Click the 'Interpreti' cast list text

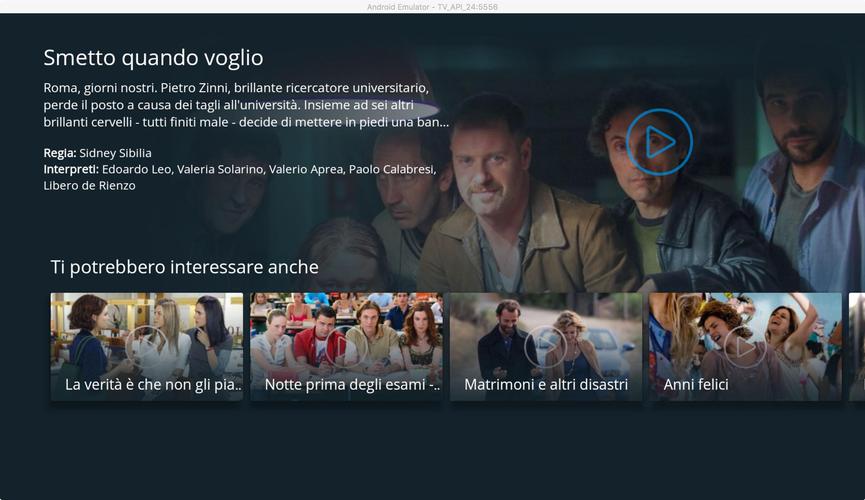pos(240,177)
